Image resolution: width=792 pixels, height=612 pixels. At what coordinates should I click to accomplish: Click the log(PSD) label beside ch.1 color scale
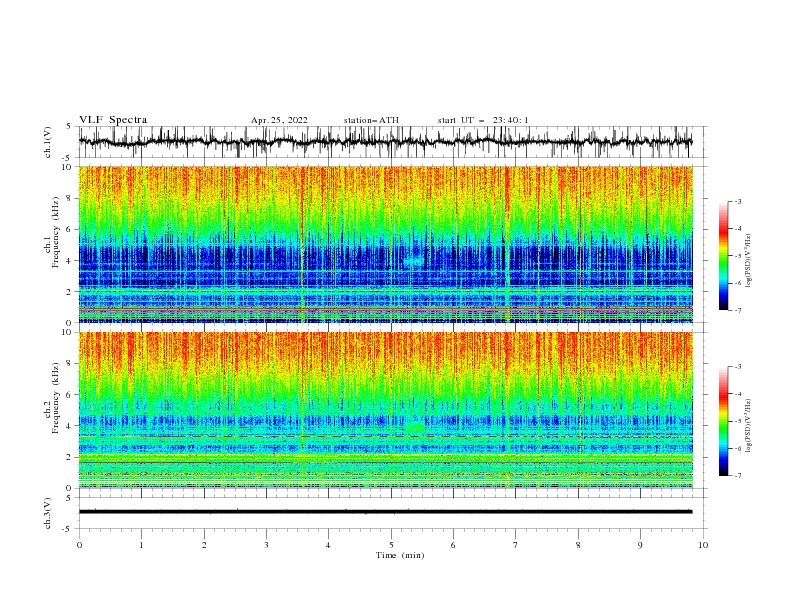pyautogui.click(x=749, y=261)
